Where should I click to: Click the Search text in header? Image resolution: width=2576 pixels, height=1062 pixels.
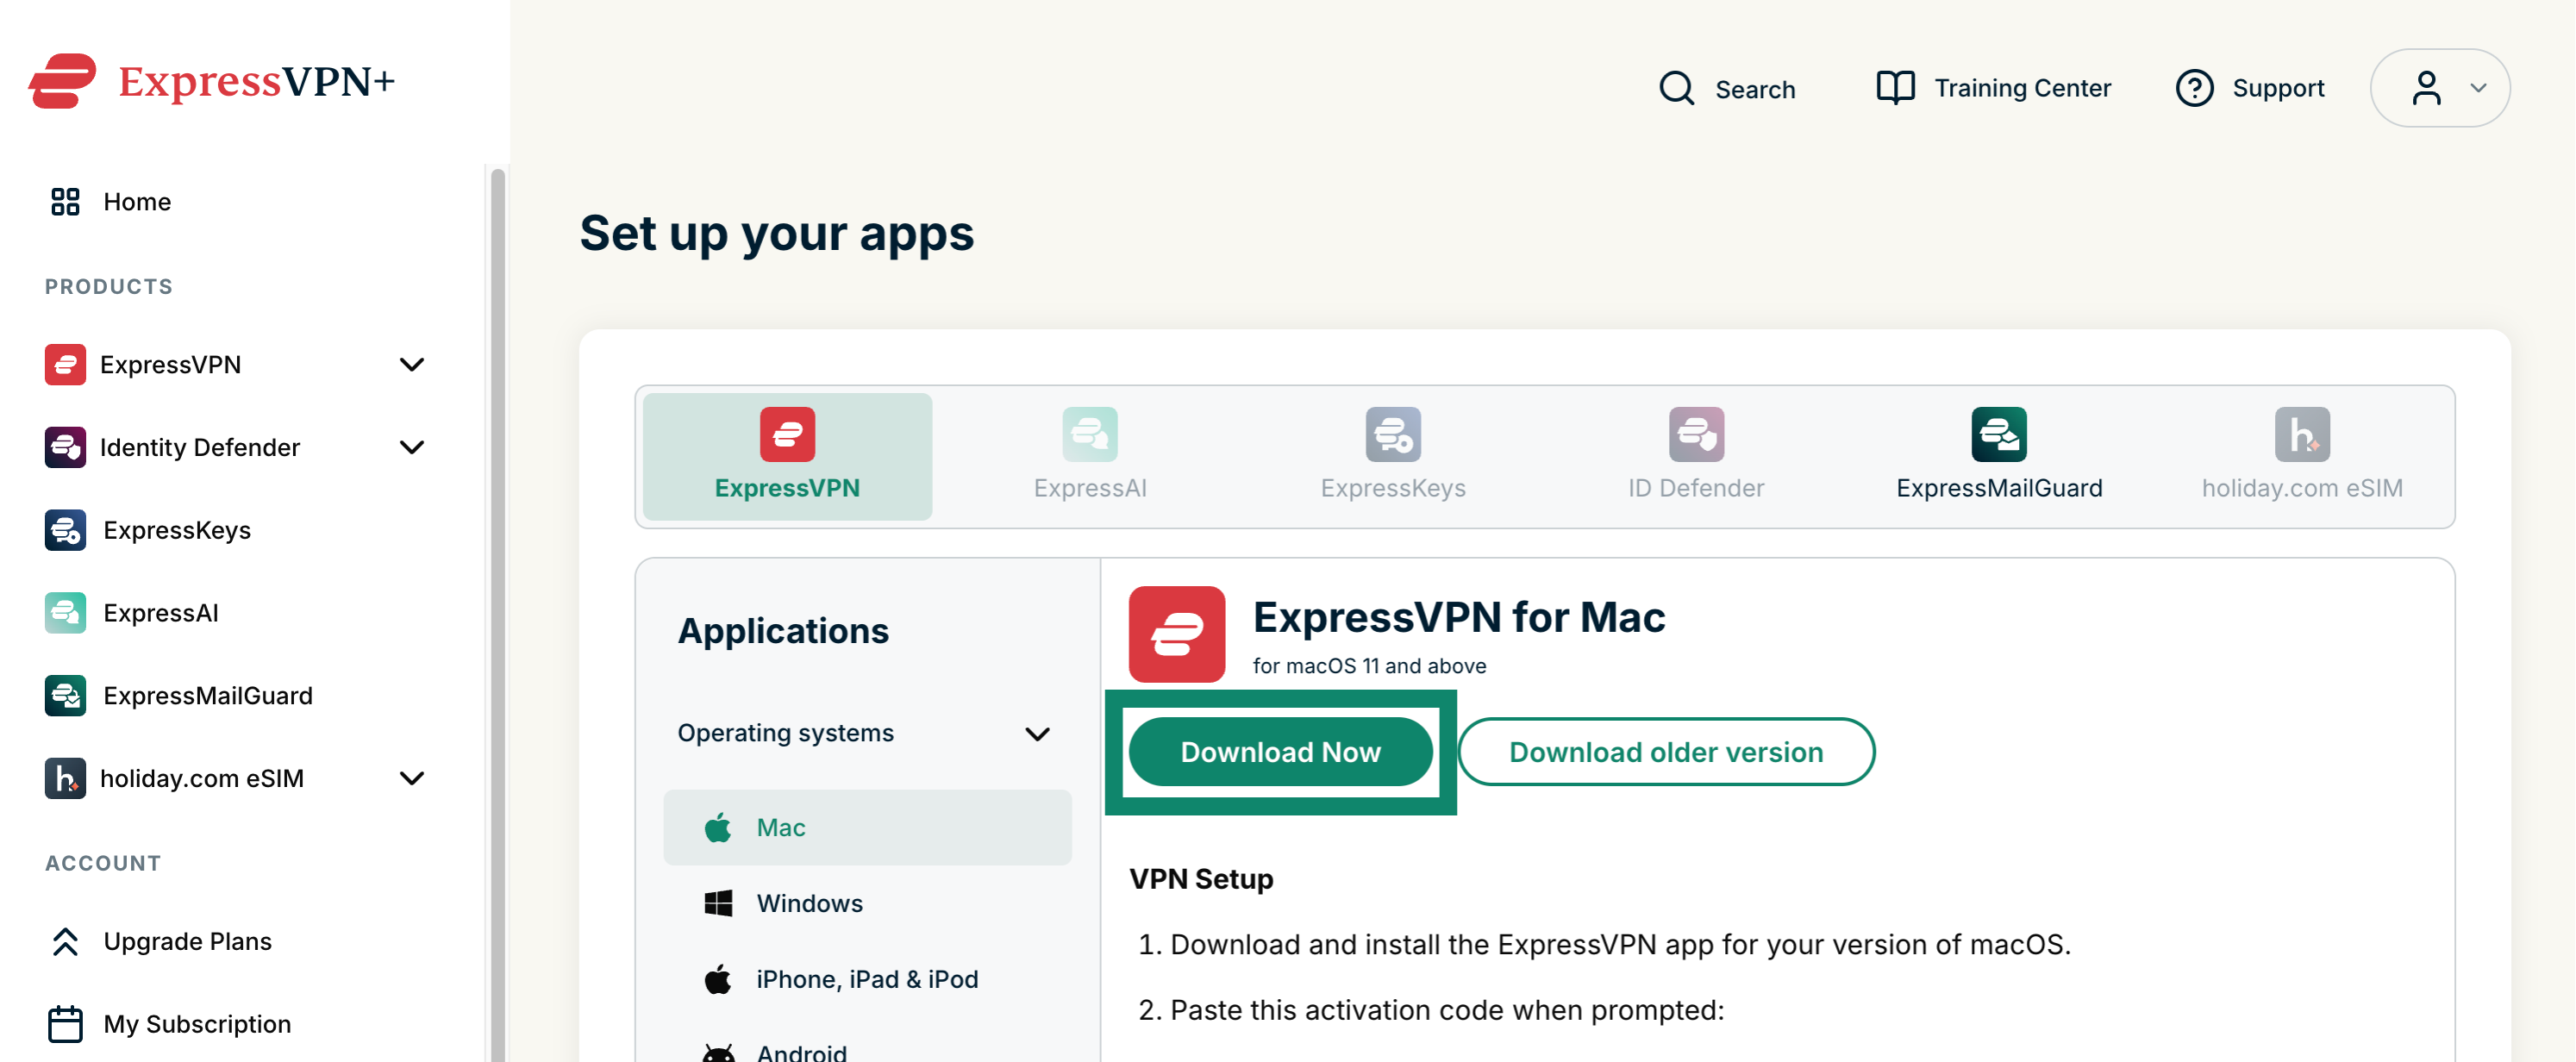1755,89
